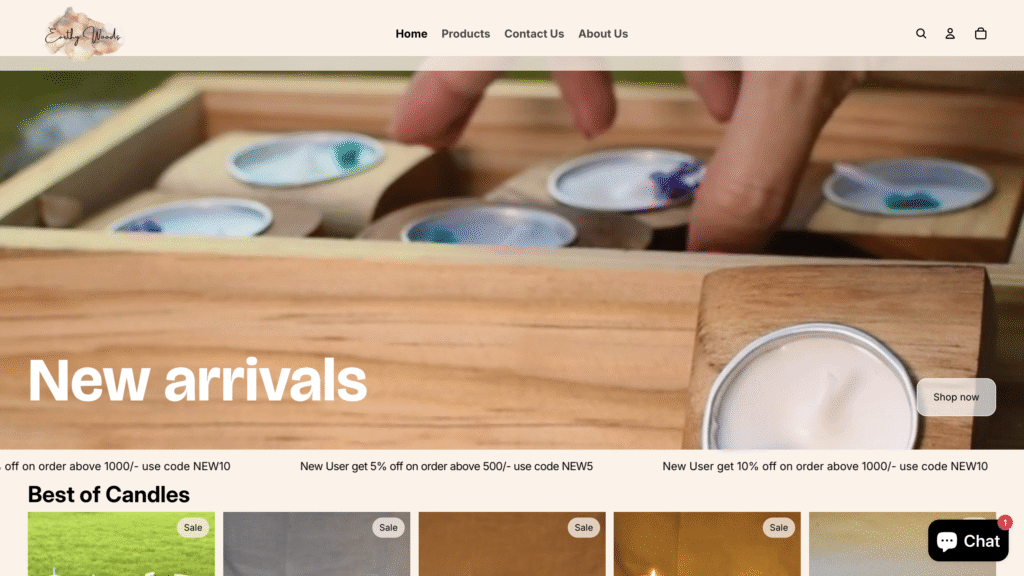Click the red chat notification badge
Image resolution: width=1024 pixels, height=576 pixels.
click(x=1004, y=522)
